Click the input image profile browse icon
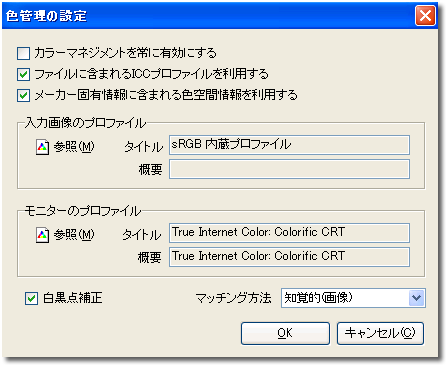The width and height of the screenshot is (446, 365). pyautogui.click(x=42, y=147)
